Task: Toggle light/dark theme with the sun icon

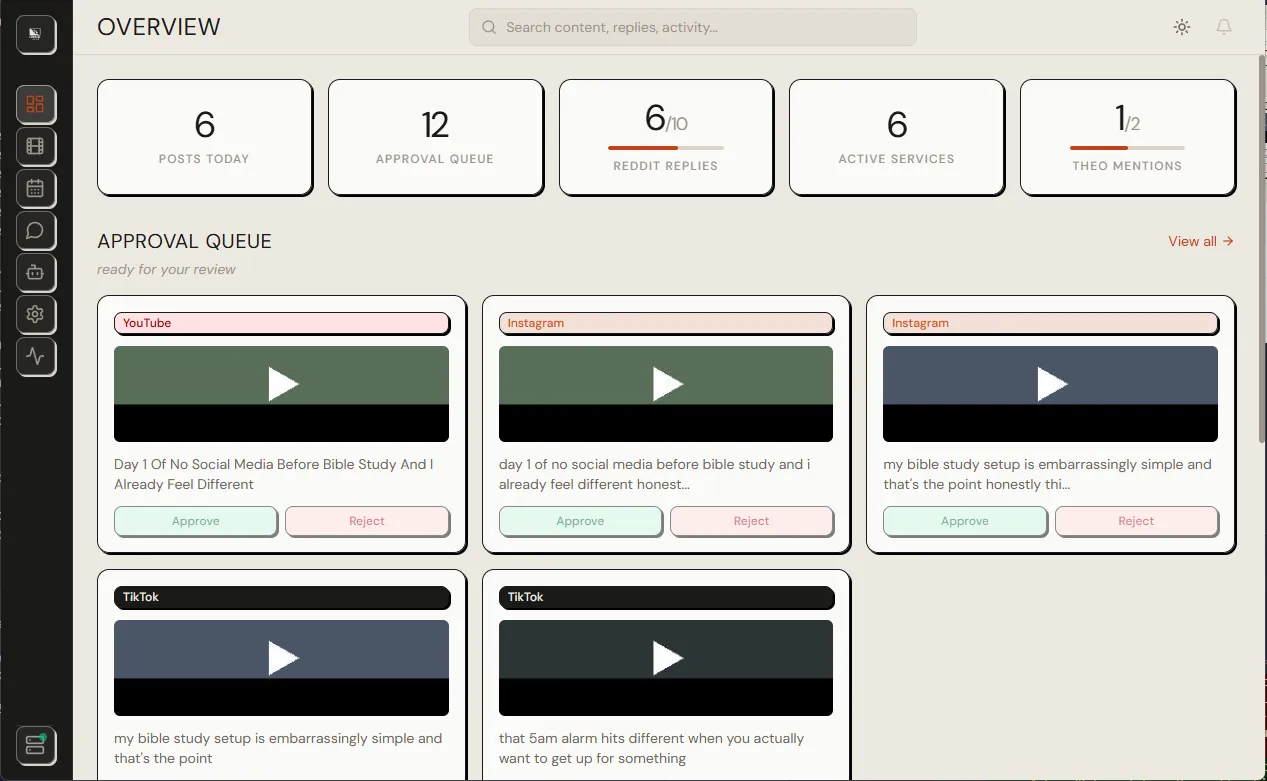Action: [x=1181, y=27]
